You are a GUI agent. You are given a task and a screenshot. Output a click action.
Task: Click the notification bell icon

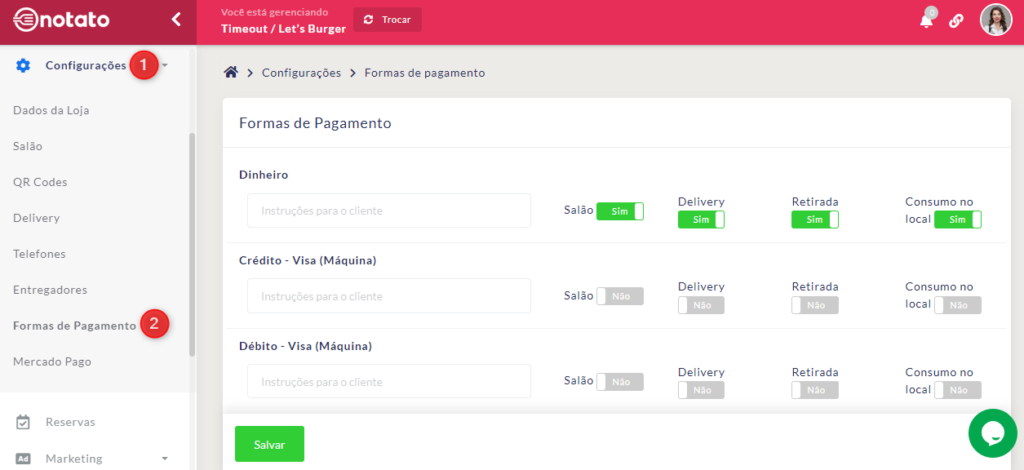coord(926,21)
